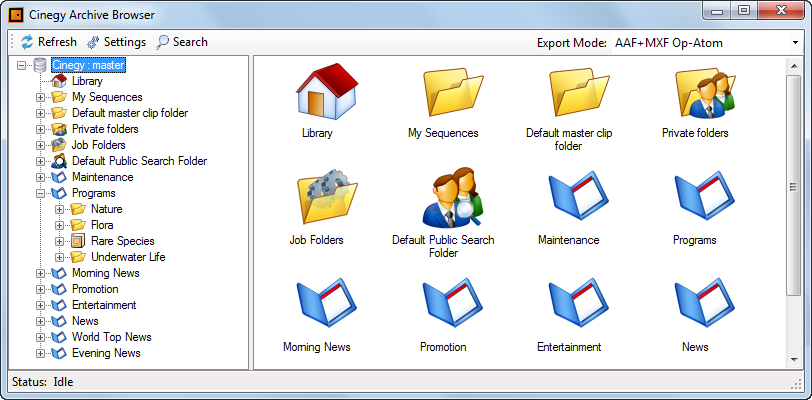This screenshot has width=812, height=400.
Task: Expand My Sequences tree node
Action: tap(40, 97)
